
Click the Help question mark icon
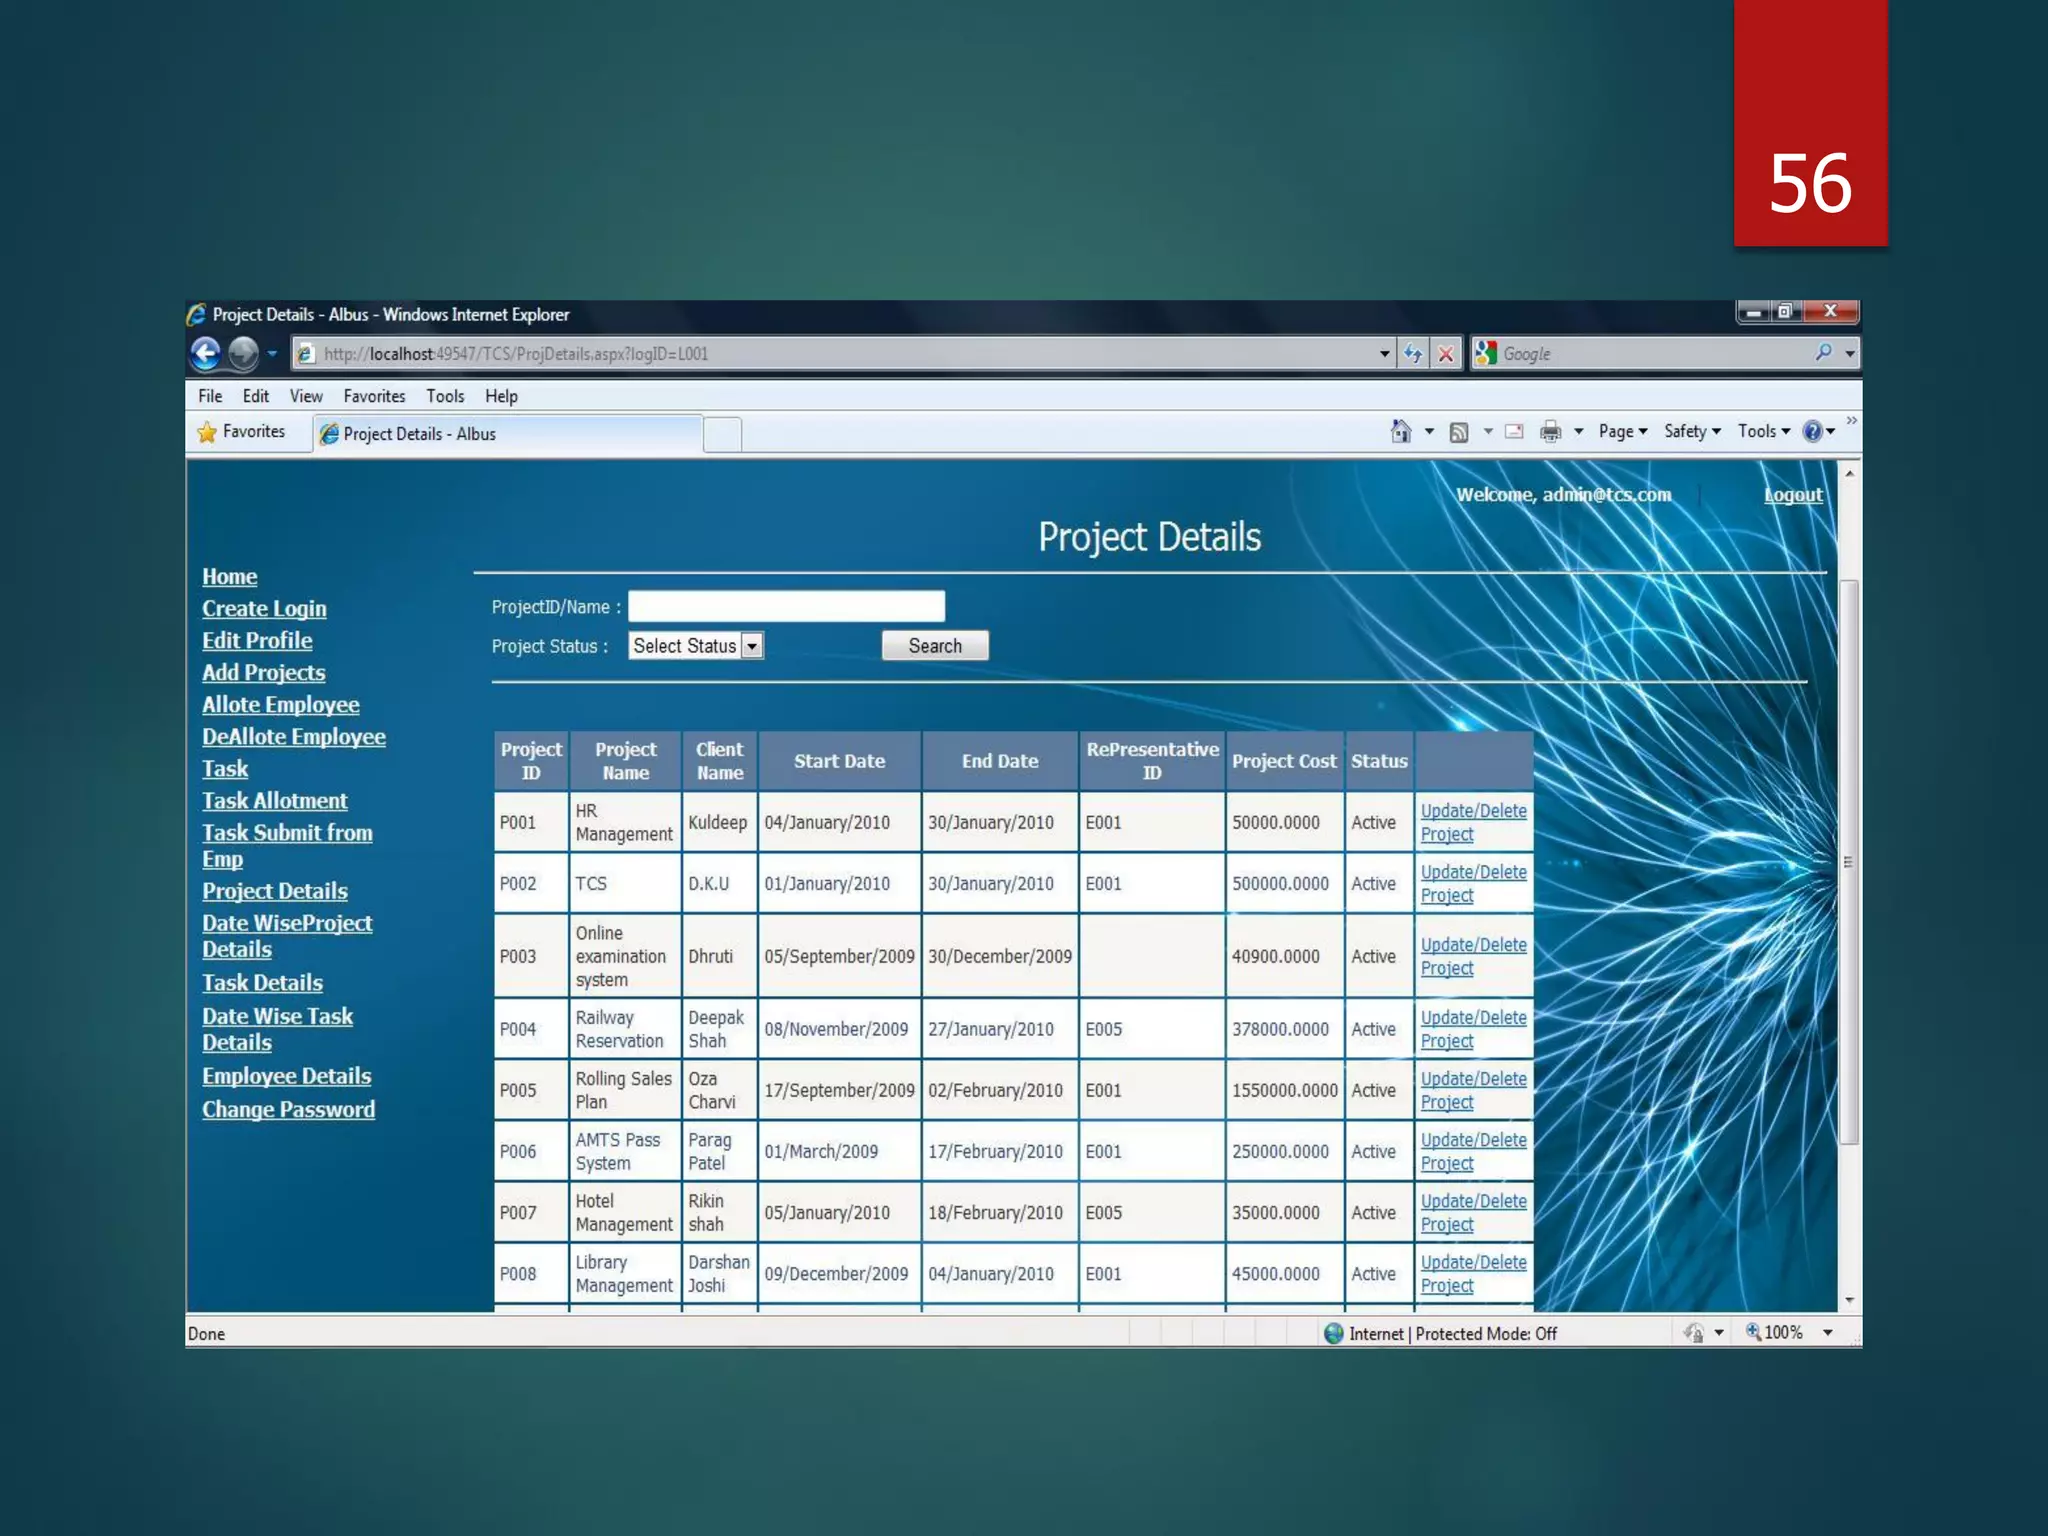tap(1812, 431)
